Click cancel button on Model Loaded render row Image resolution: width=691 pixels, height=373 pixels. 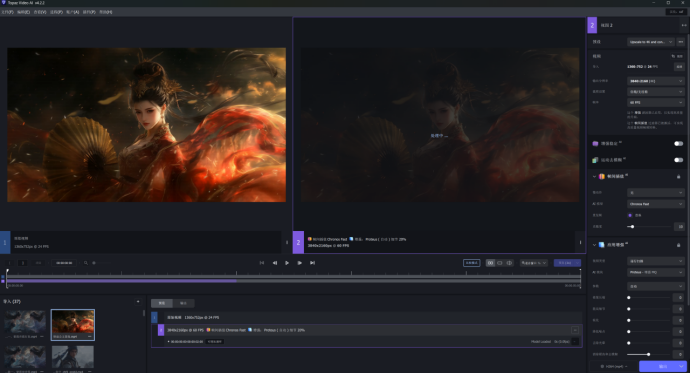575,341
